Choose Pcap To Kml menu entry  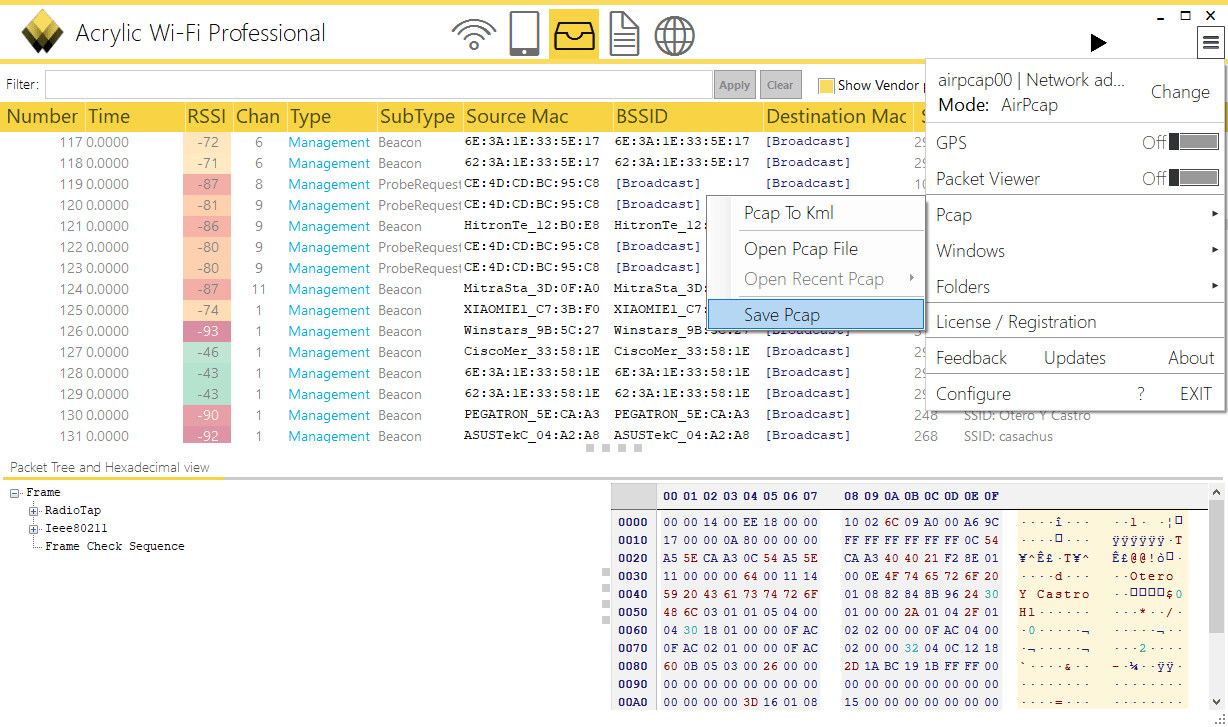tap(815, 213)
